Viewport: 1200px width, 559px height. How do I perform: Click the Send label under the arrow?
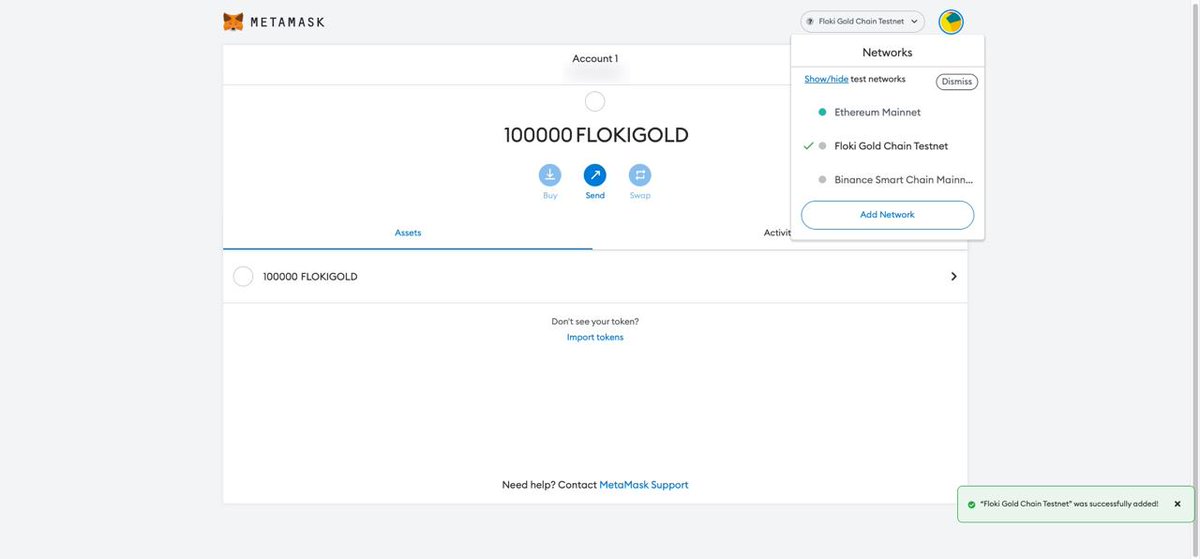595,196
